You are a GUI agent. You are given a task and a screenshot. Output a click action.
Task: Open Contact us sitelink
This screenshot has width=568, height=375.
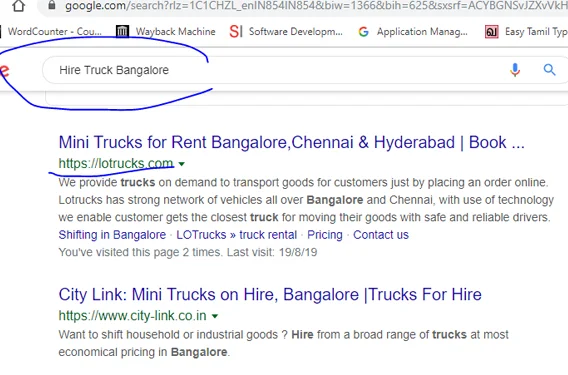(x=381, y=235)
